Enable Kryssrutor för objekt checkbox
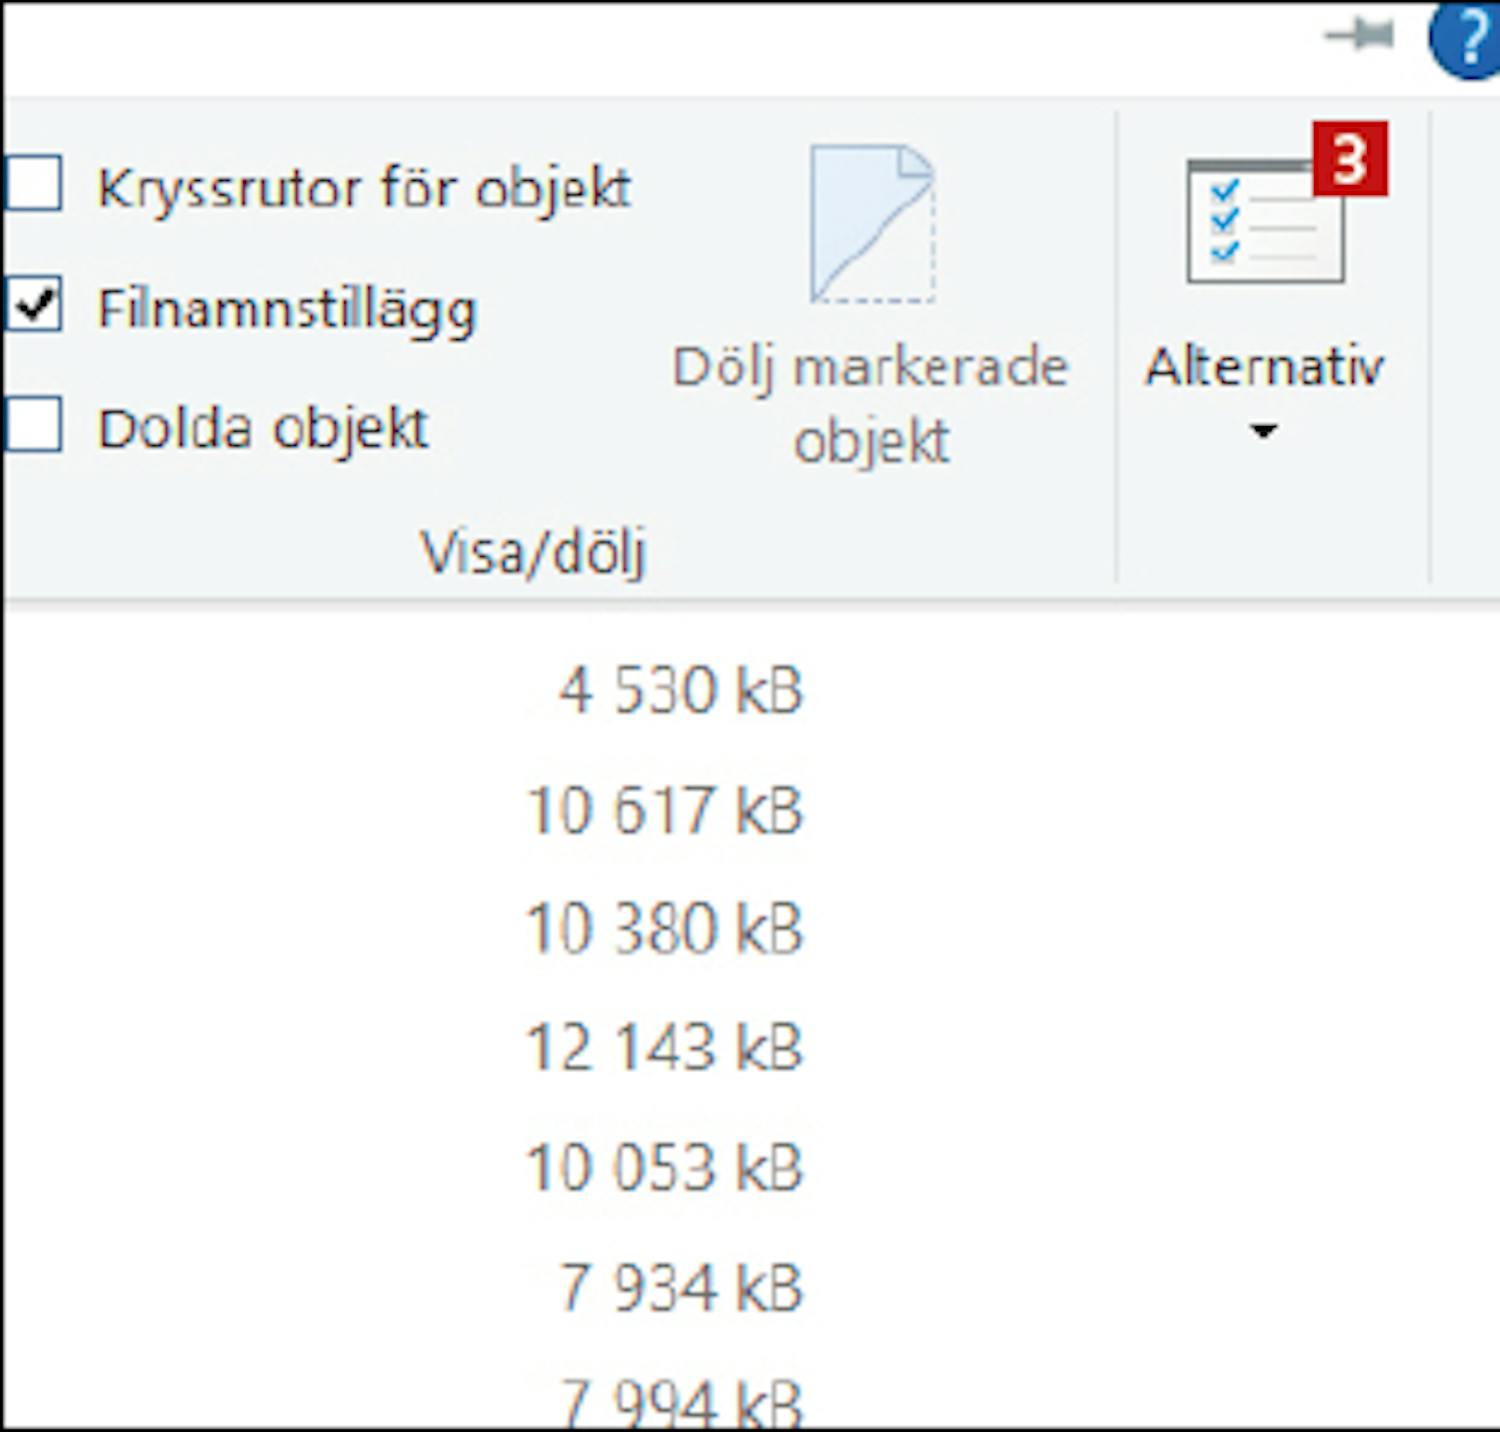 (34, 184)
